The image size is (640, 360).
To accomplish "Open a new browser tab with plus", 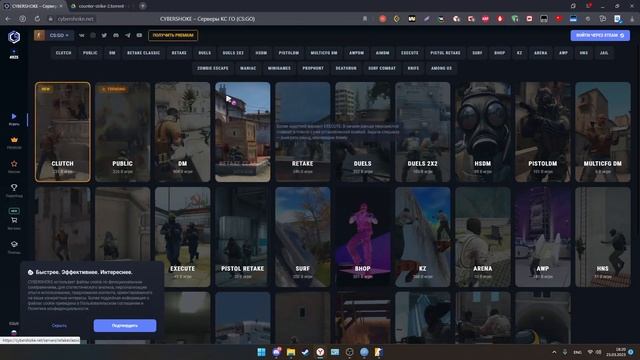I will (x=143, y=6).
